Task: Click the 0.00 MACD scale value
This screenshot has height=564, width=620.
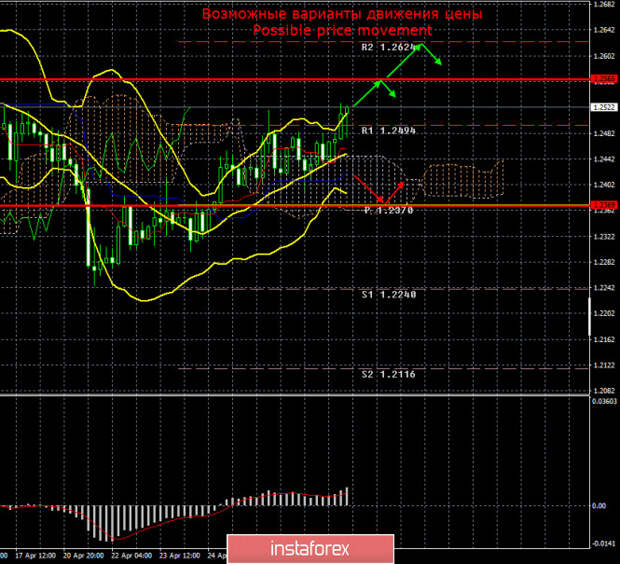Action: (x=600, y=506)
